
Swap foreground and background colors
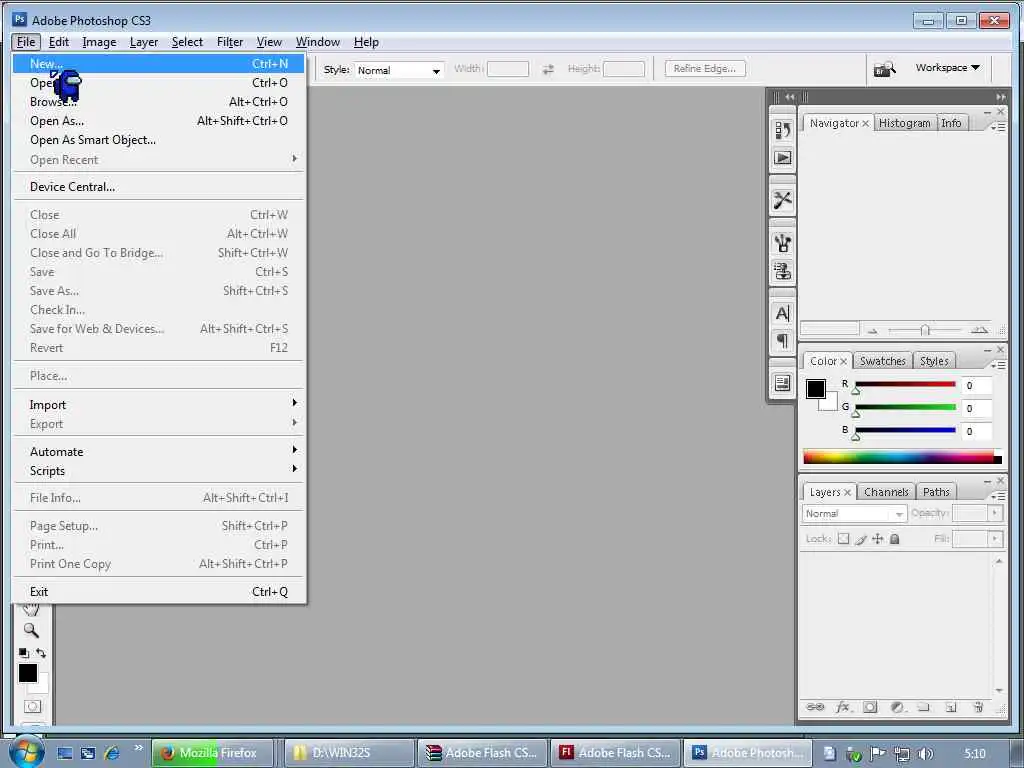click(41, 652)
